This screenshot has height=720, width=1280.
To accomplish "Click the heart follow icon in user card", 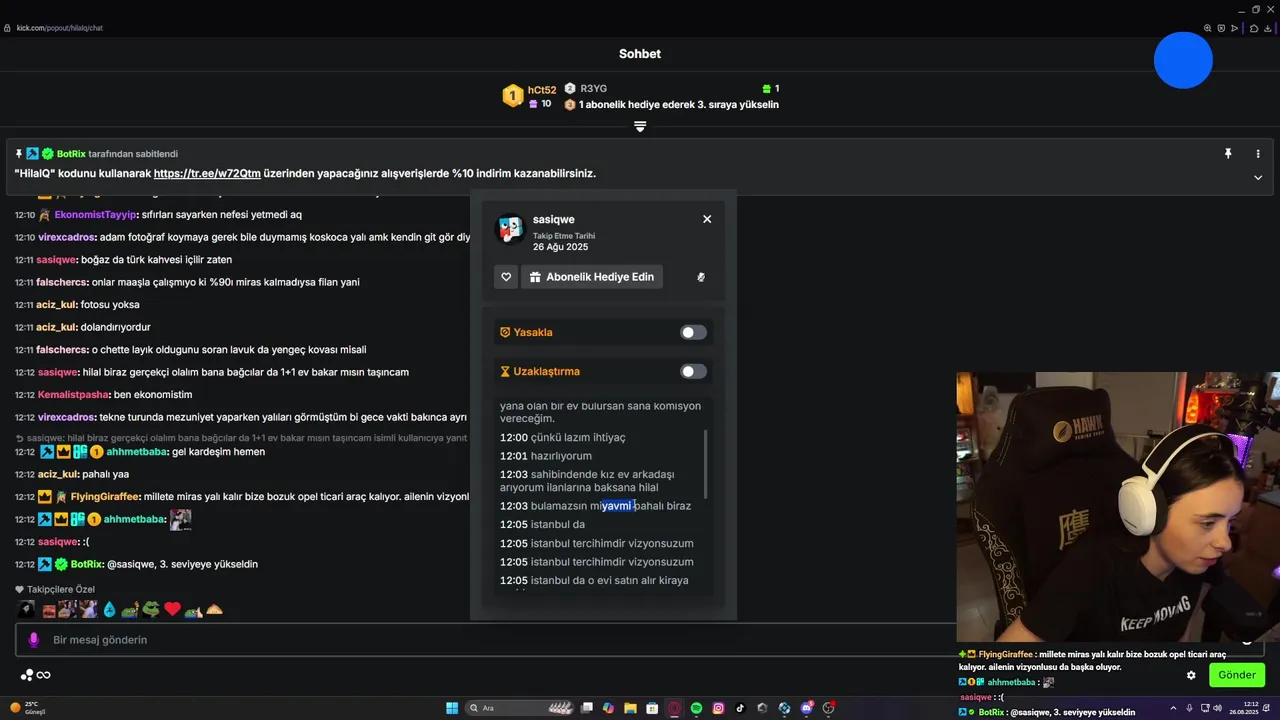I will coord(506,277).
